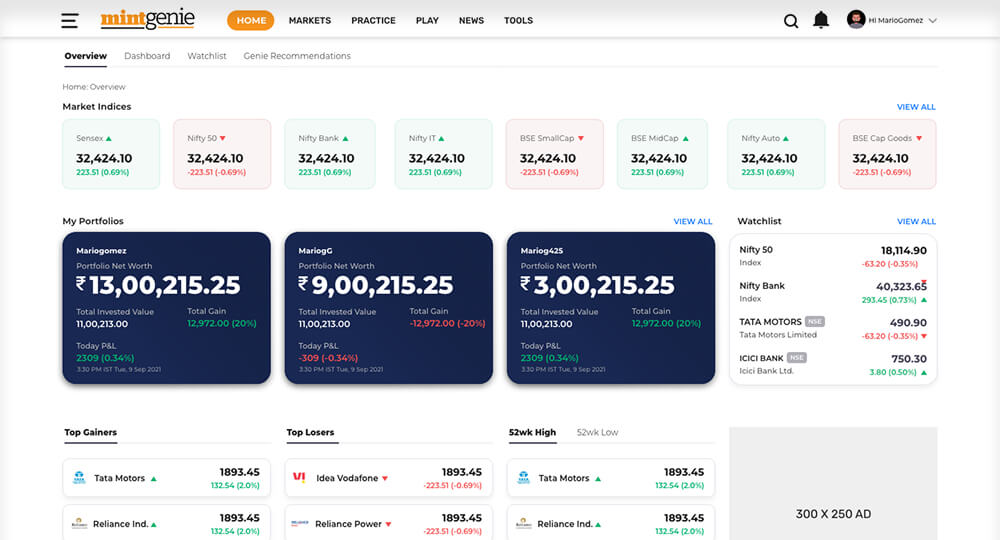Click Reliance Ind. logo in Top Gainers
Viewport: 1000px width, 540px height.
pyautogui.click(x=80, y=524)
